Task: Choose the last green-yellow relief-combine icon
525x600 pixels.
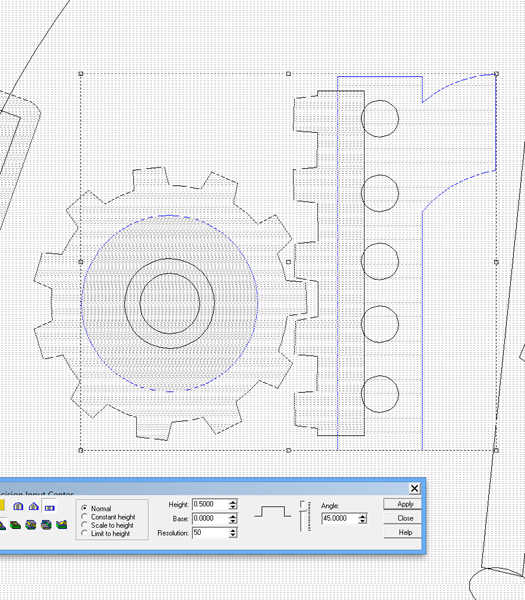Action: click(62, 524)
